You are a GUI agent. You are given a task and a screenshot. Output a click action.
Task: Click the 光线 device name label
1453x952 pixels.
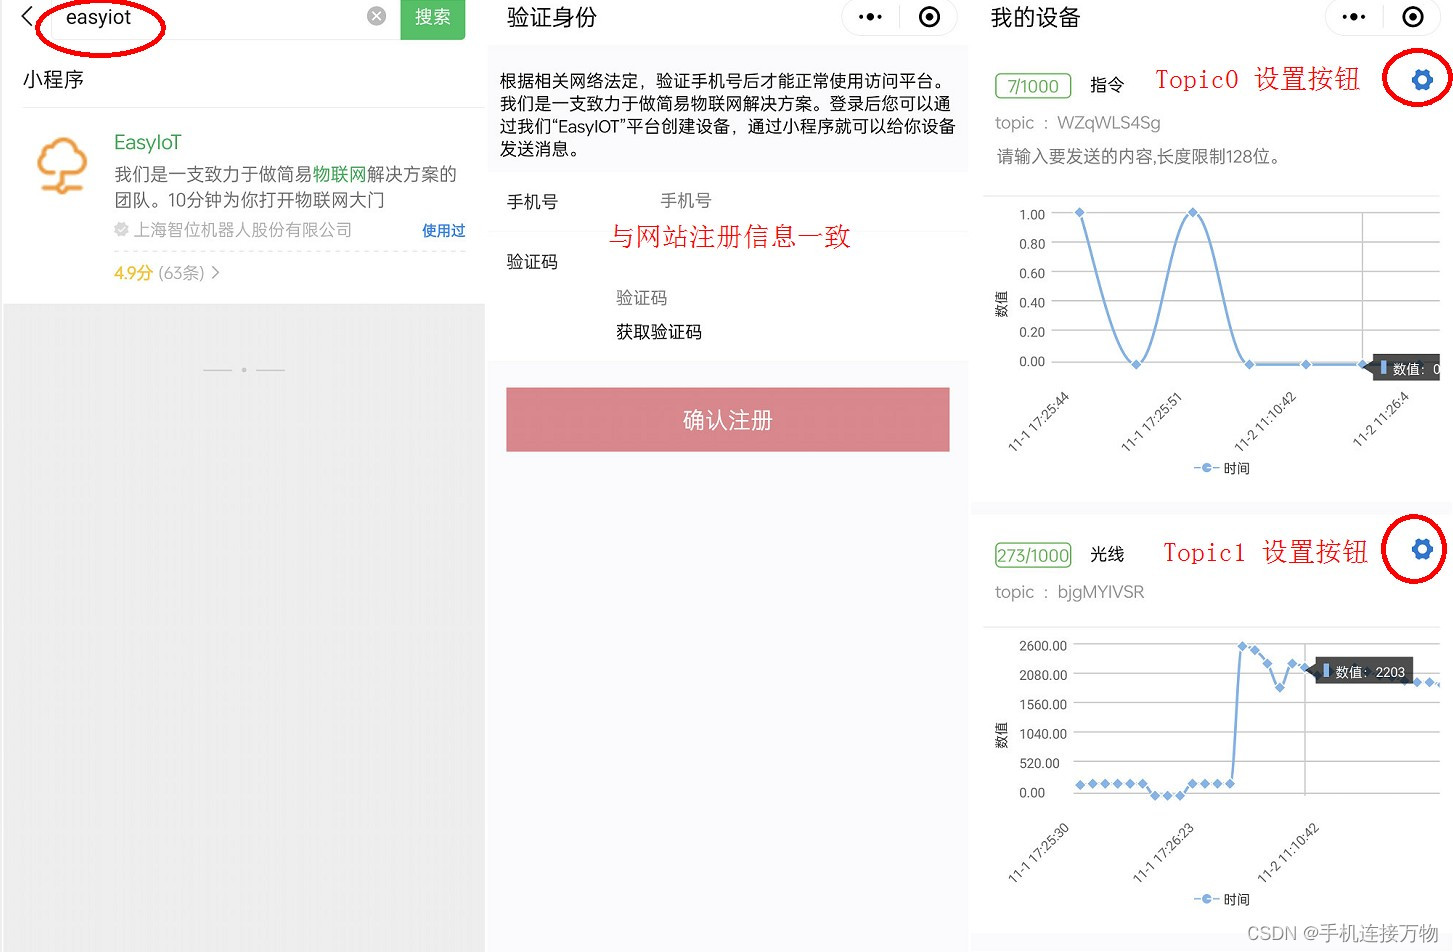1107,554
